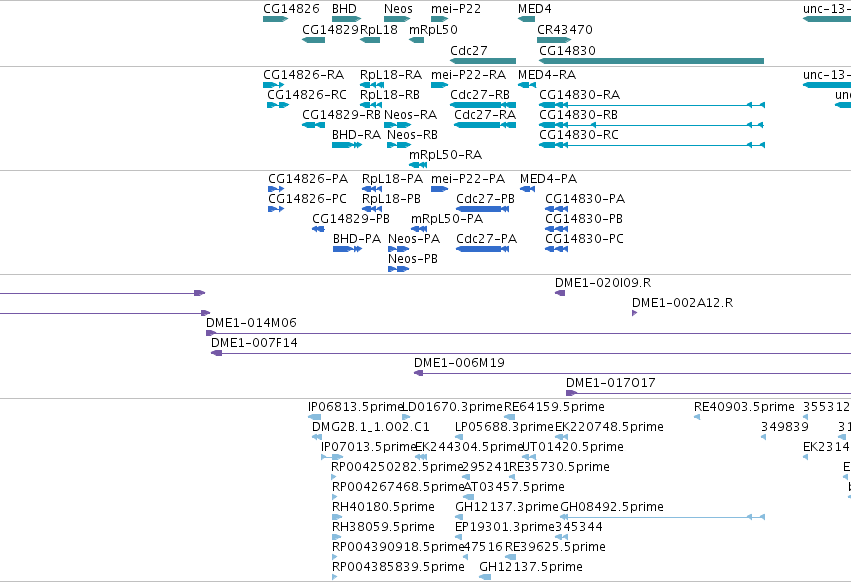The width and height of the screenshot is (851, 582).
Task: Select the mei-P22 gene label
Action: click(x=456, y=9)
